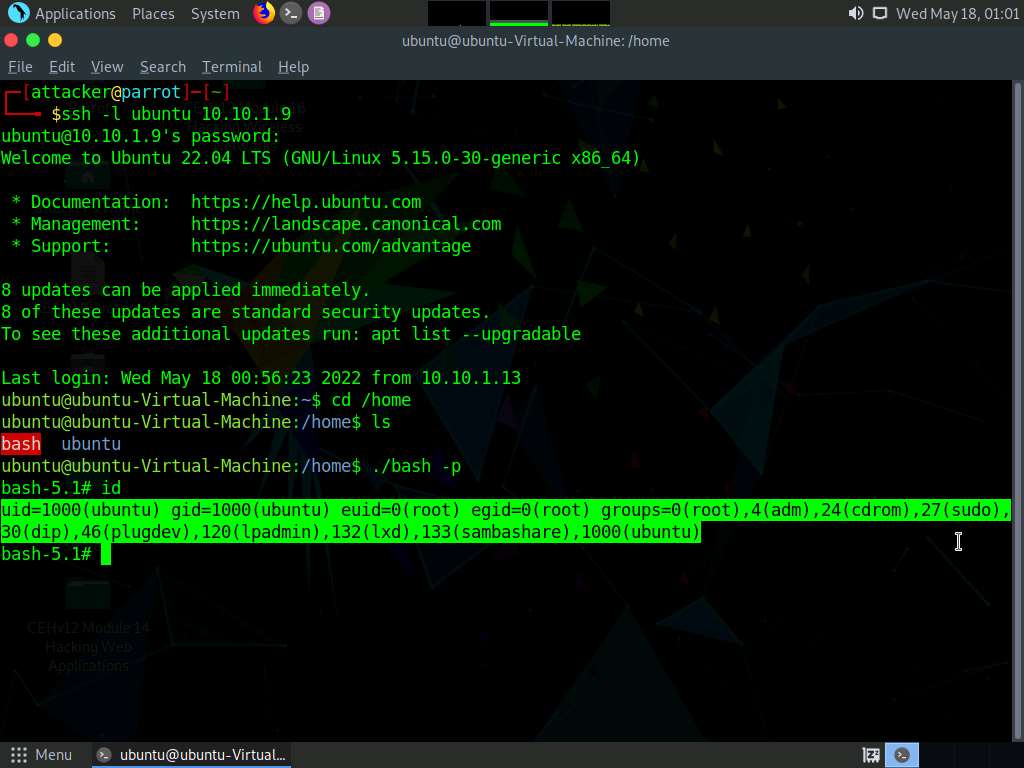Launch Firefox from the top panel
Image resolution: width=1024 pixels, height=768 pixels.
click(x=264, y=13)
